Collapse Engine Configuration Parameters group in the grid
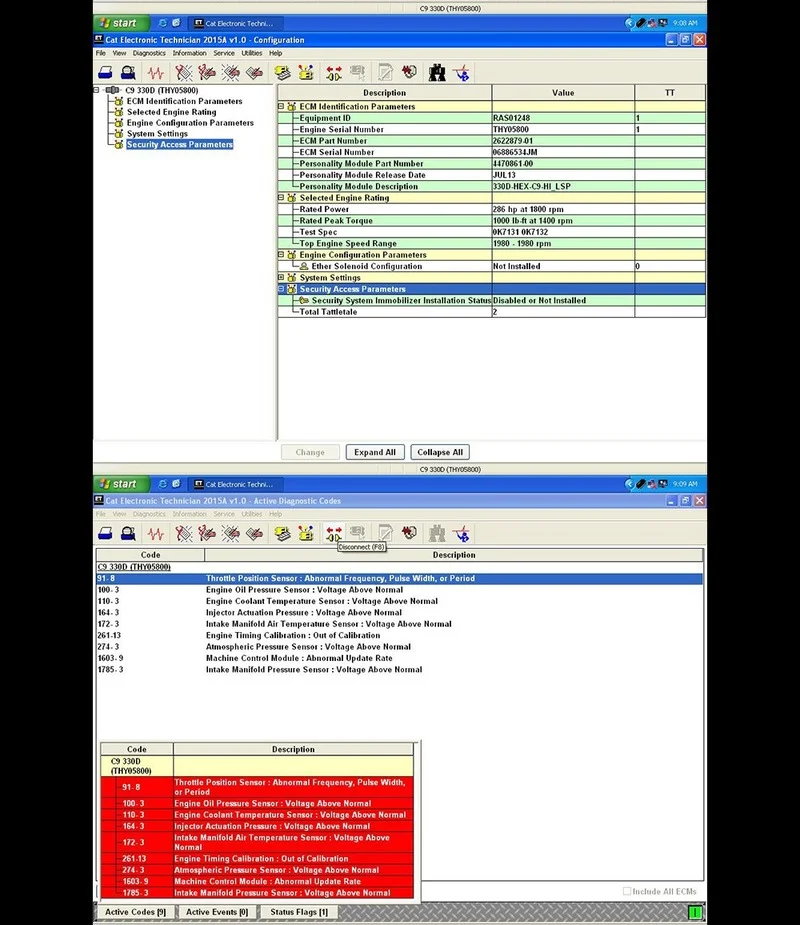The image size is (800, 925). 281,254
